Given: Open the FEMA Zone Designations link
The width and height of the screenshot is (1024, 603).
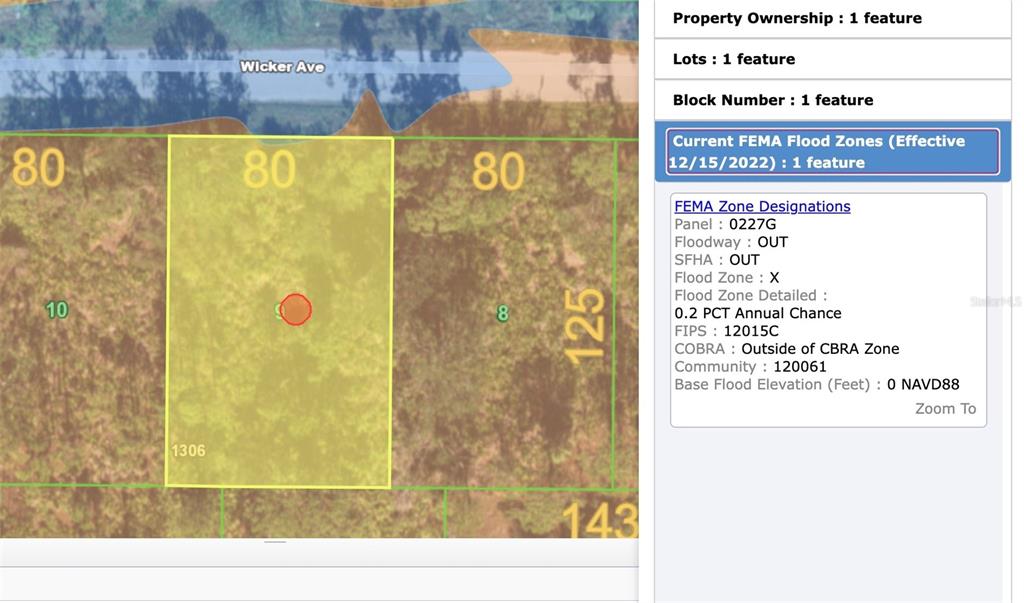Looking at the screenshot, I should tap(762, 207).
